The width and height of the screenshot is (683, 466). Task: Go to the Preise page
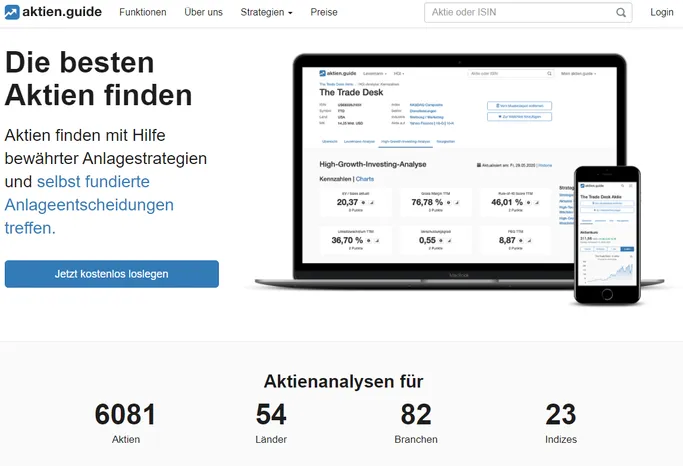pyautogui.click(x=324, y=12)
